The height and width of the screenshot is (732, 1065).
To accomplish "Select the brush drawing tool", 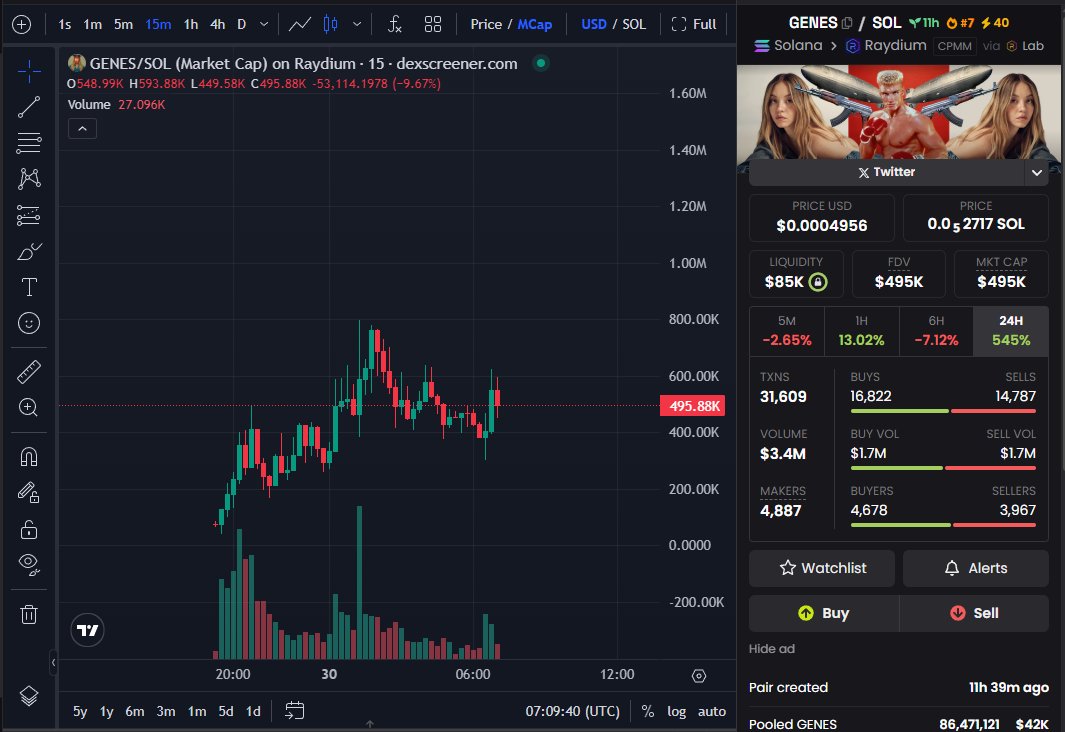I will click(x=29, y=251).
